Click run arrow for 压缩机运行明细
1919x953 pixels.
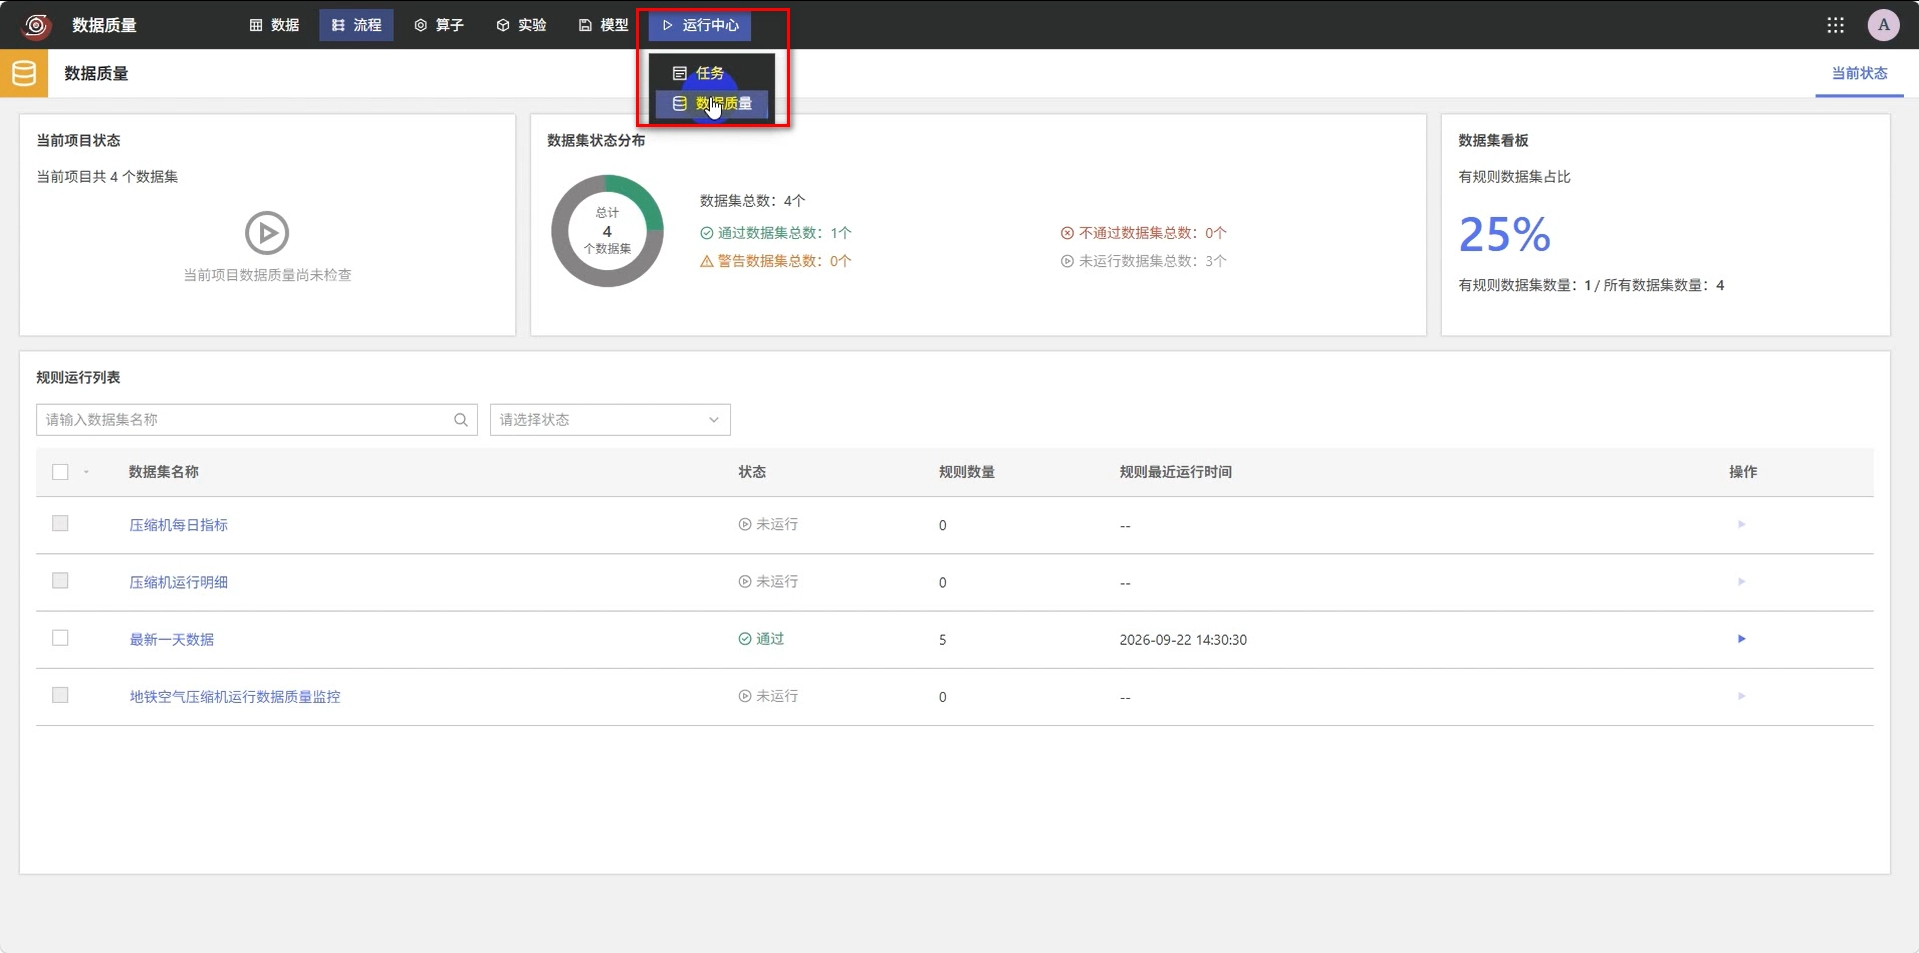[1741, 581]
